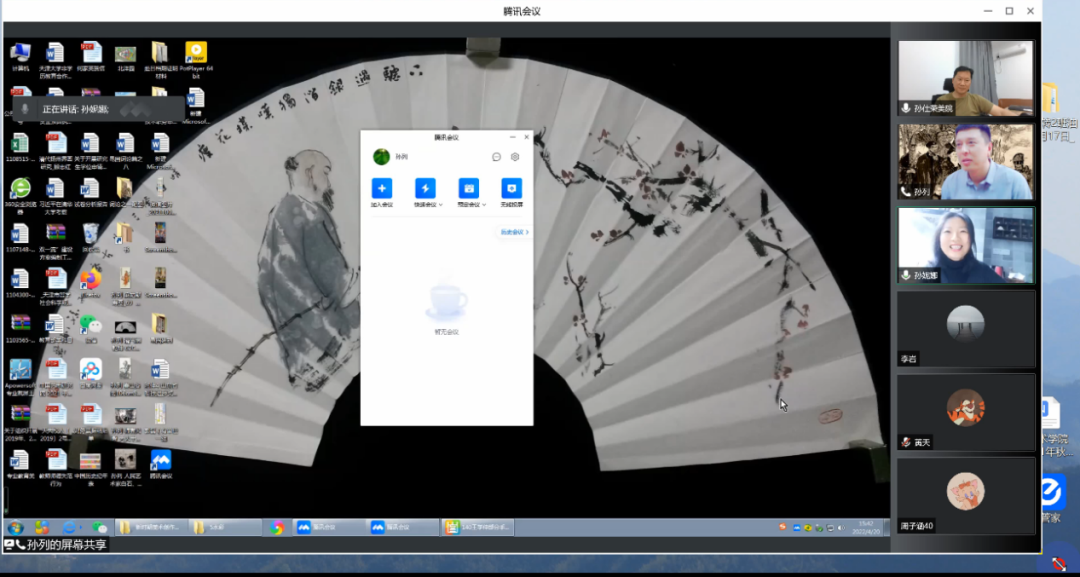Open settings via the gear icon
The image size is (1080, 577).
(515, 157)
